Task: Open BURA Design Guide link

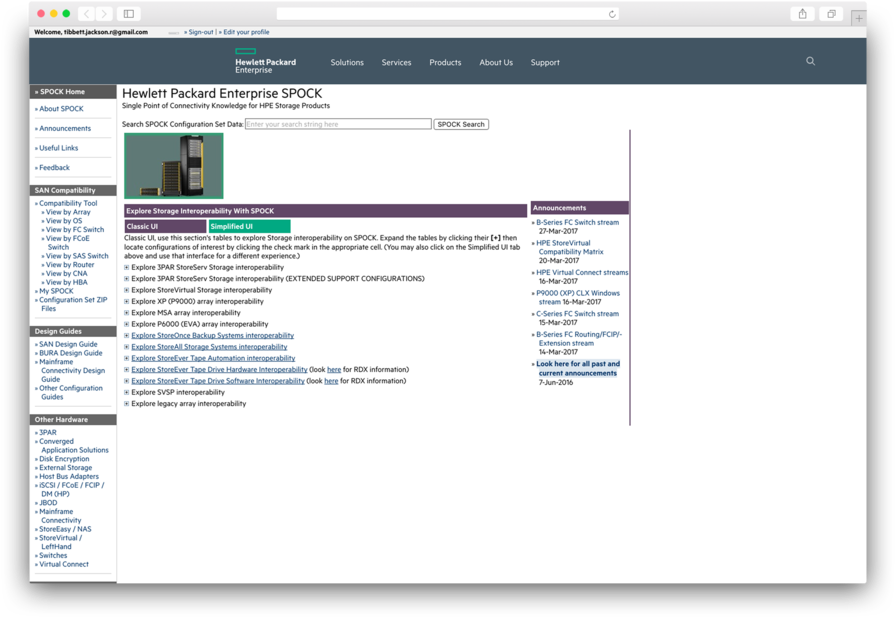Action: [x=70, y=353]
